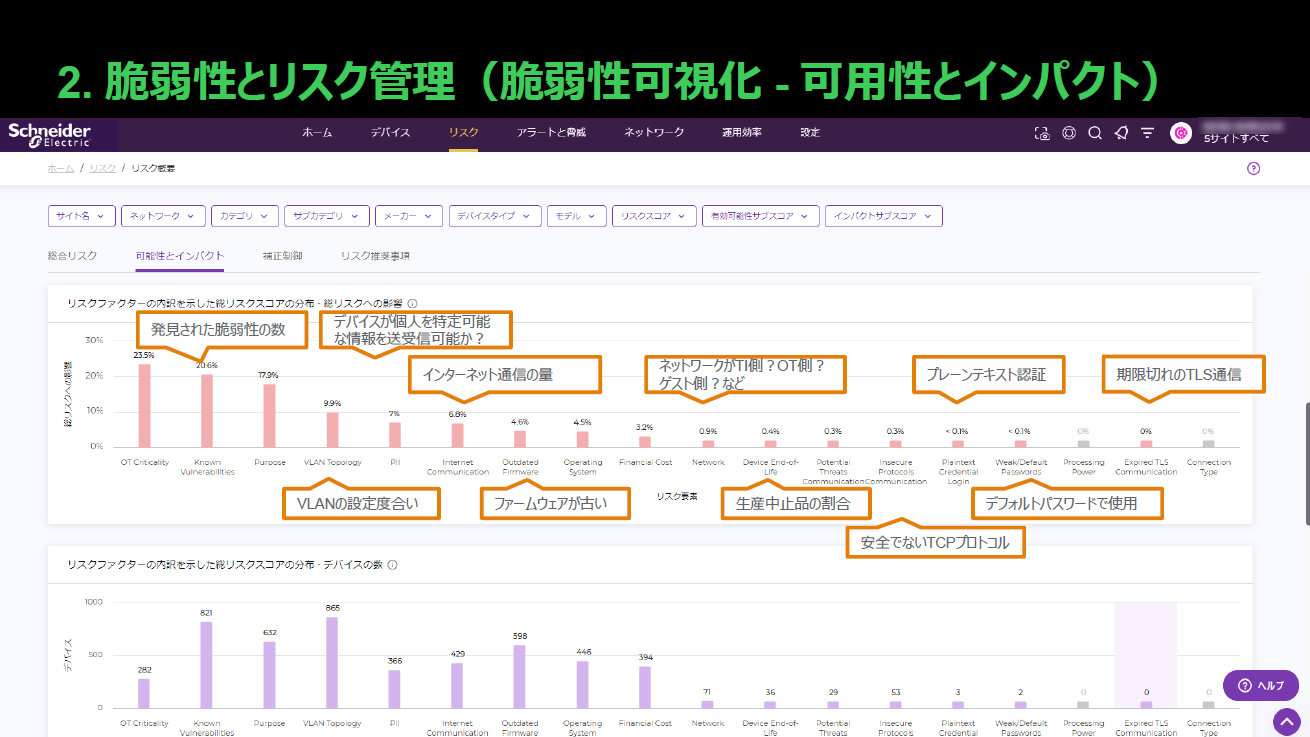
Task: Click the 366 PII device bar
Action: point(395,689)
